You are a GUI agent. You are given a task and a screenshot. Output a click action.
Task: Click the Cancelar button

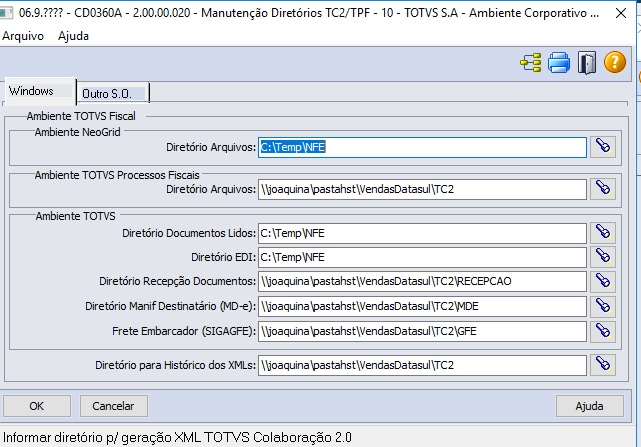[113, 406]
